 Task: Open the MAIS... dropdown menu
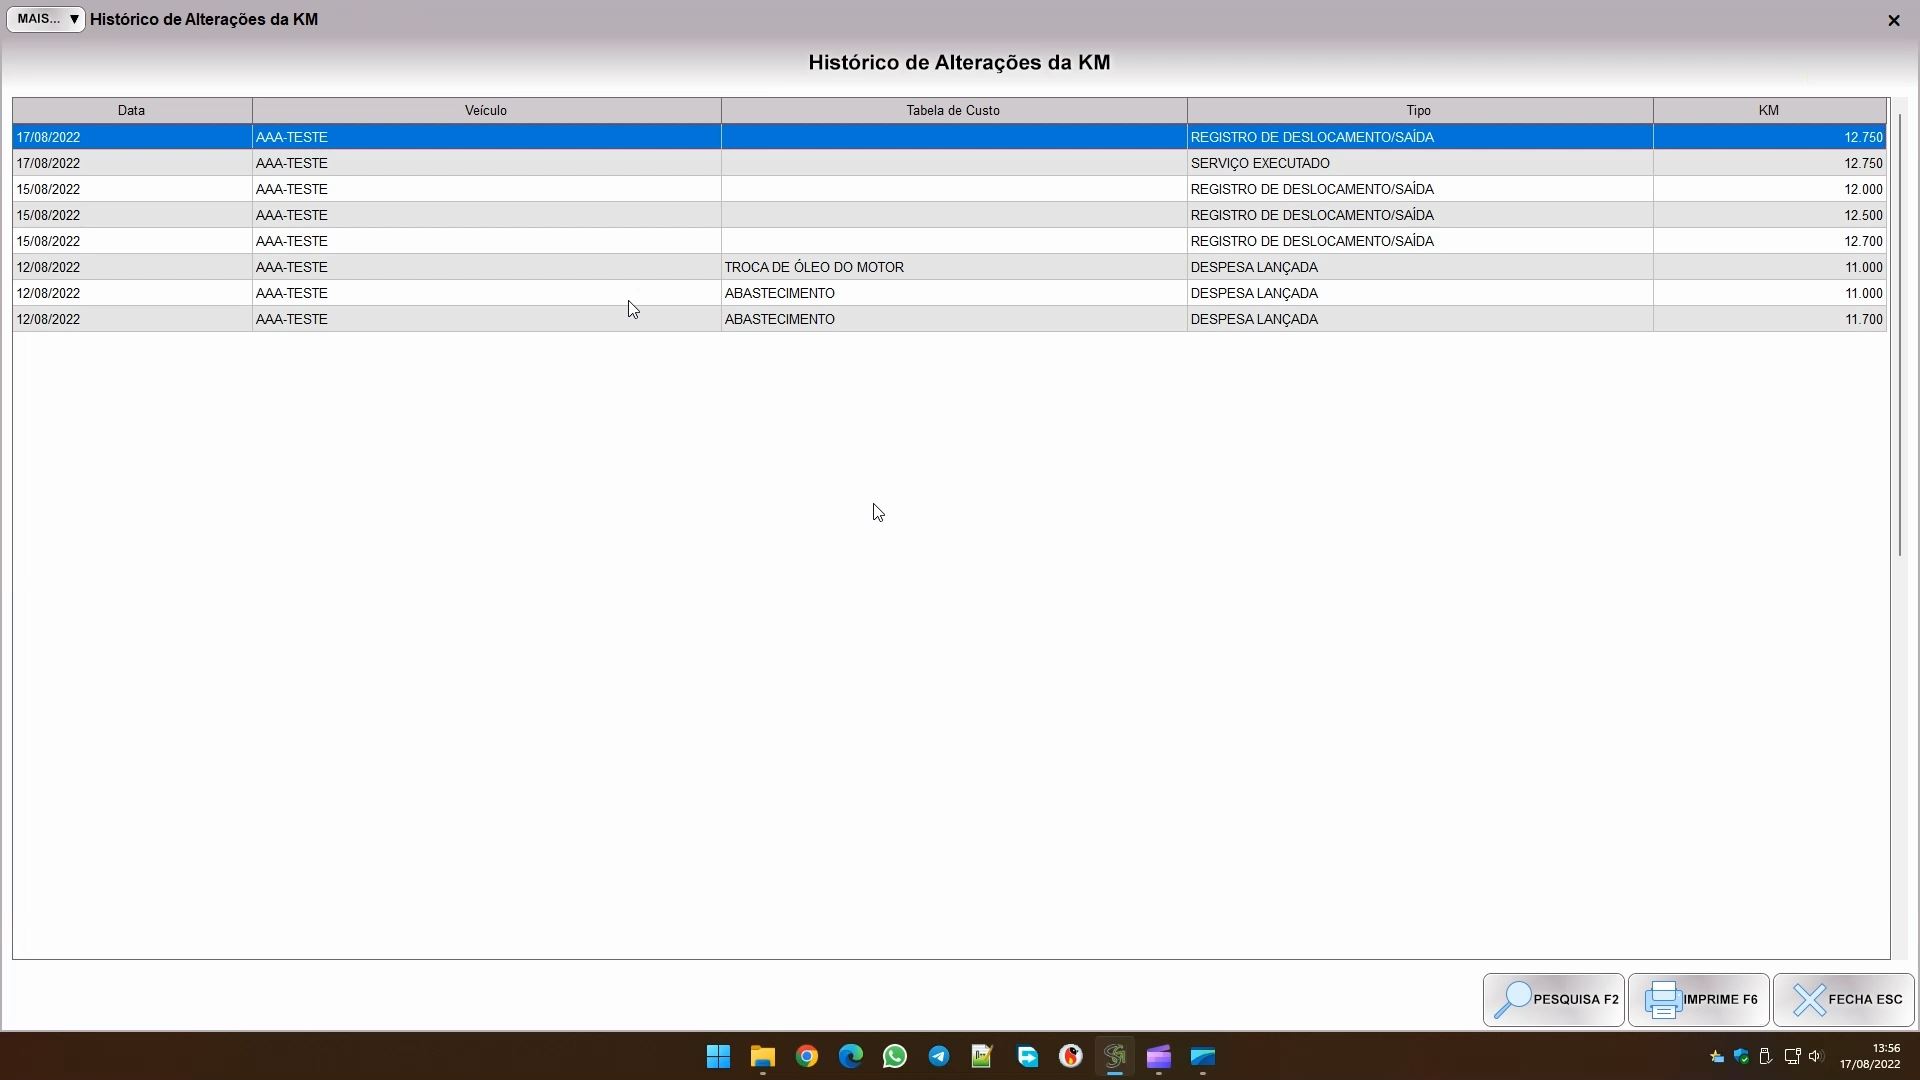coord(46,19)
